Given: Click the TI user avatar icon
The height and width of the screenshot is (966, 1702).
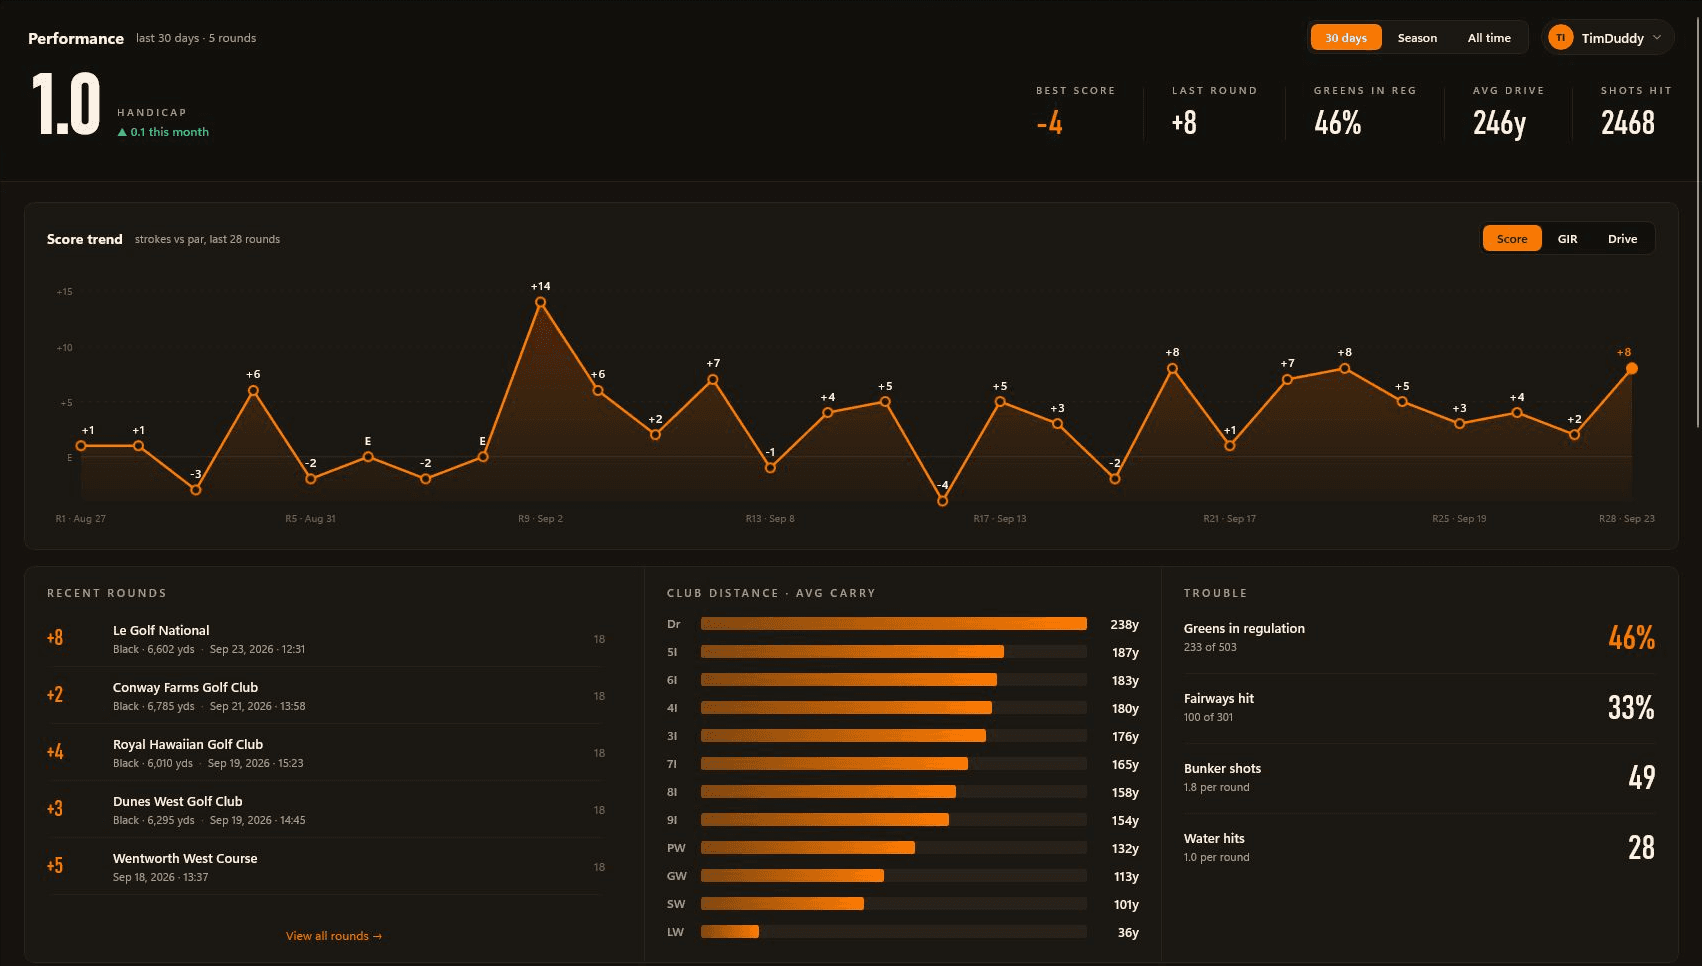Looking at the screenshot, I should pyautogui.click(x=1560, y=38).
